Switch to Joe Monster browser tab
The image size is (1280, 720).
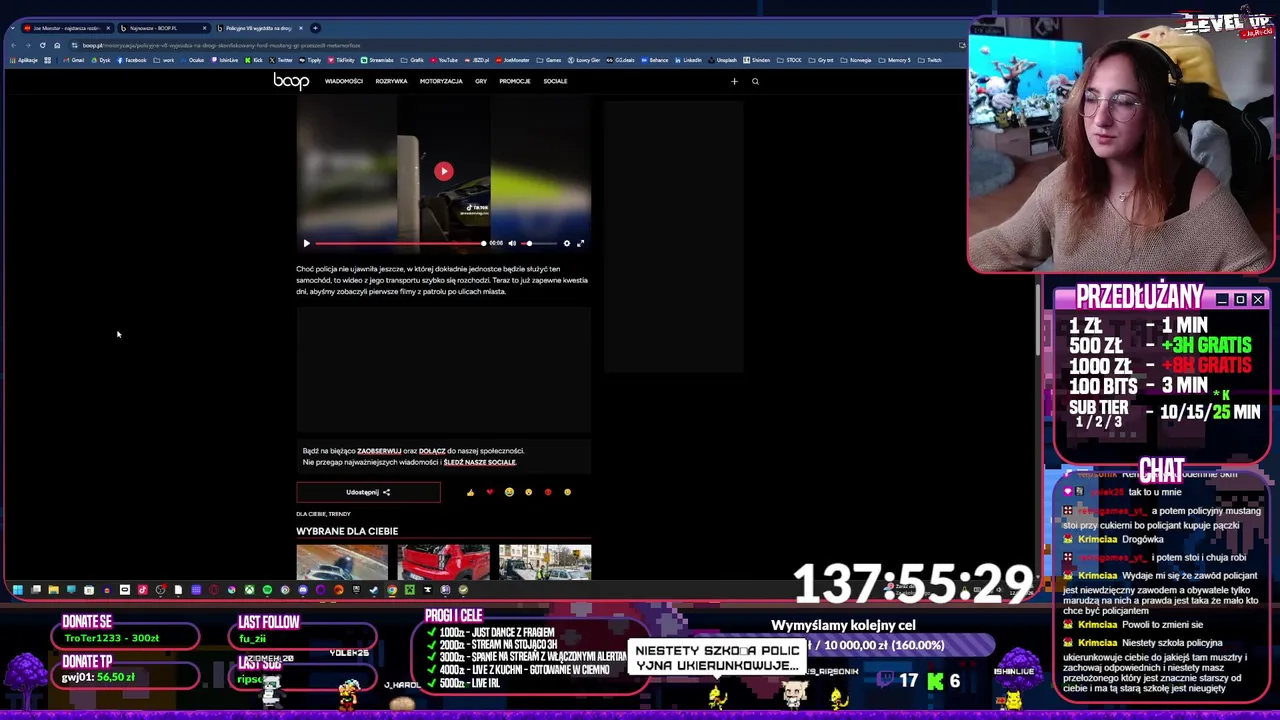coord(65,28)
